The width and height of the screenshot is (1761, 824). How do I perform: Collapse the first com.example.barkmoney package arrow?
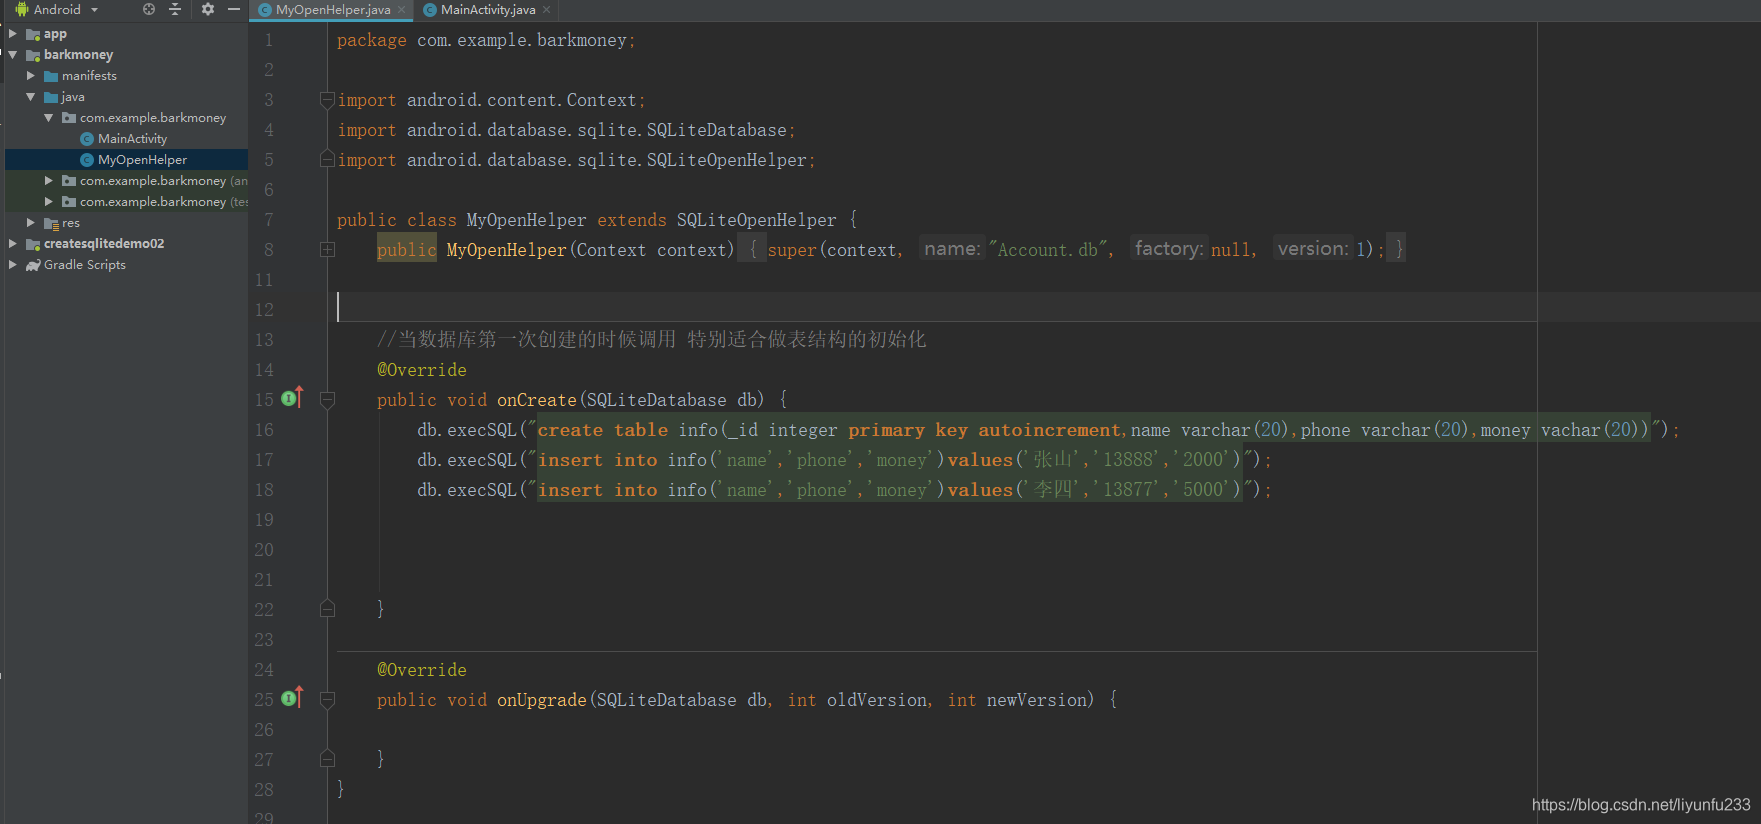coord(49,118)
